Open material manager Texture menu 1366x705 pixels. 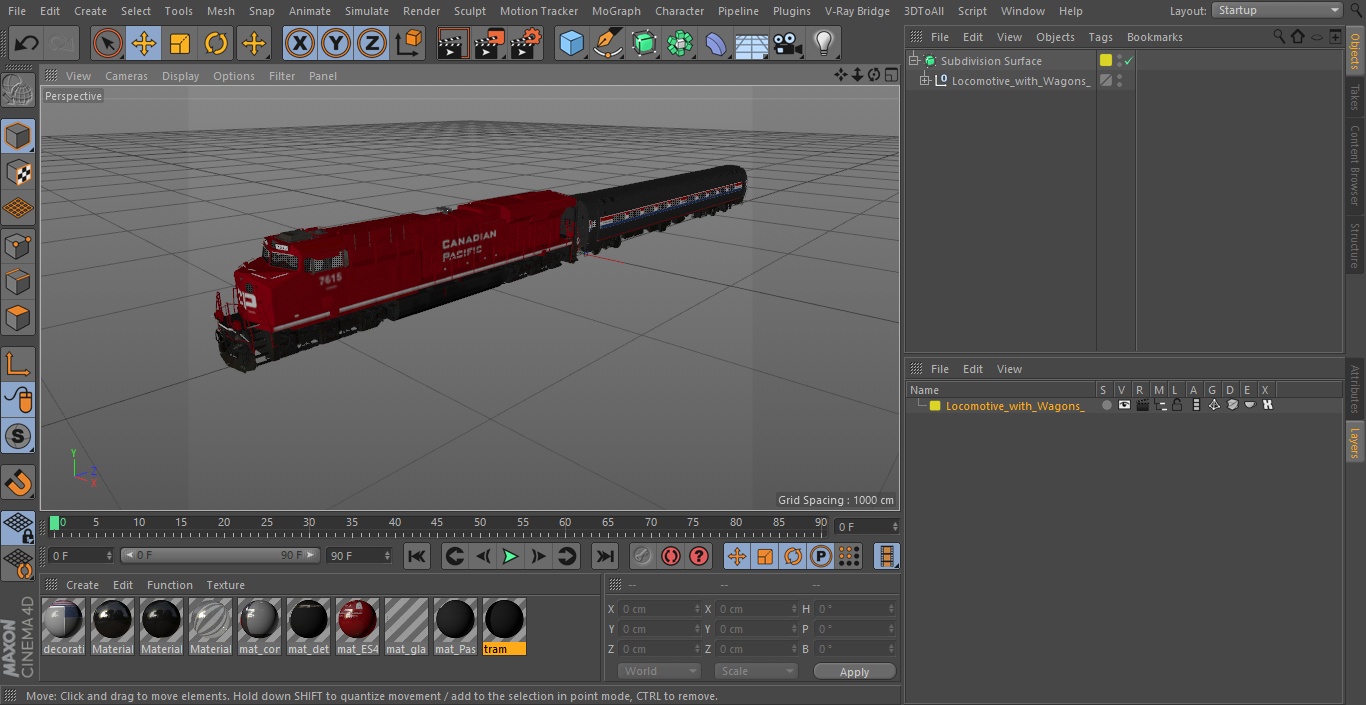(225, 585)
